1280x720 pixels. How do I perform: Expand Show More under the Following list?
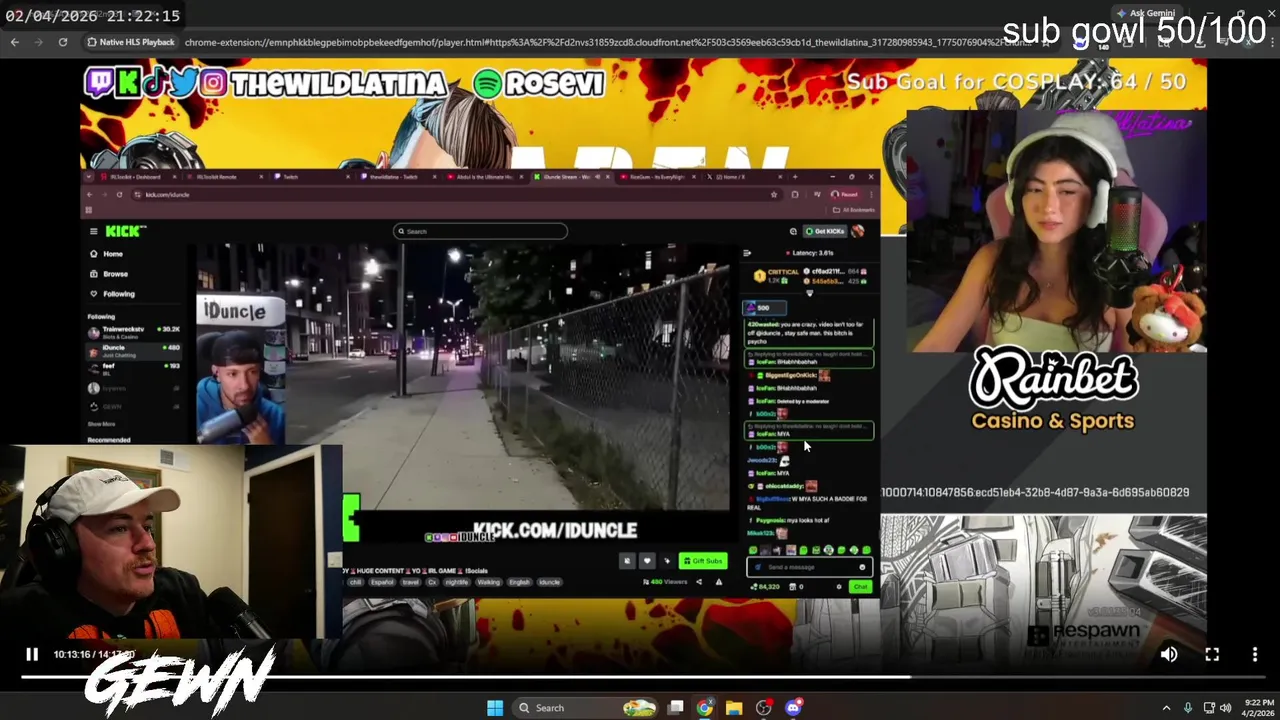click(x=102, y=424)
